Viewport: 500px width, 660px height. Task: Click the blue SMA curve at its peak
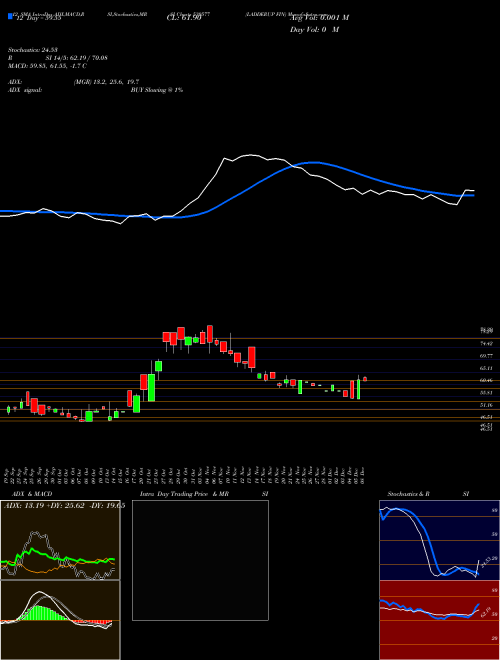[x=315, y=162]
